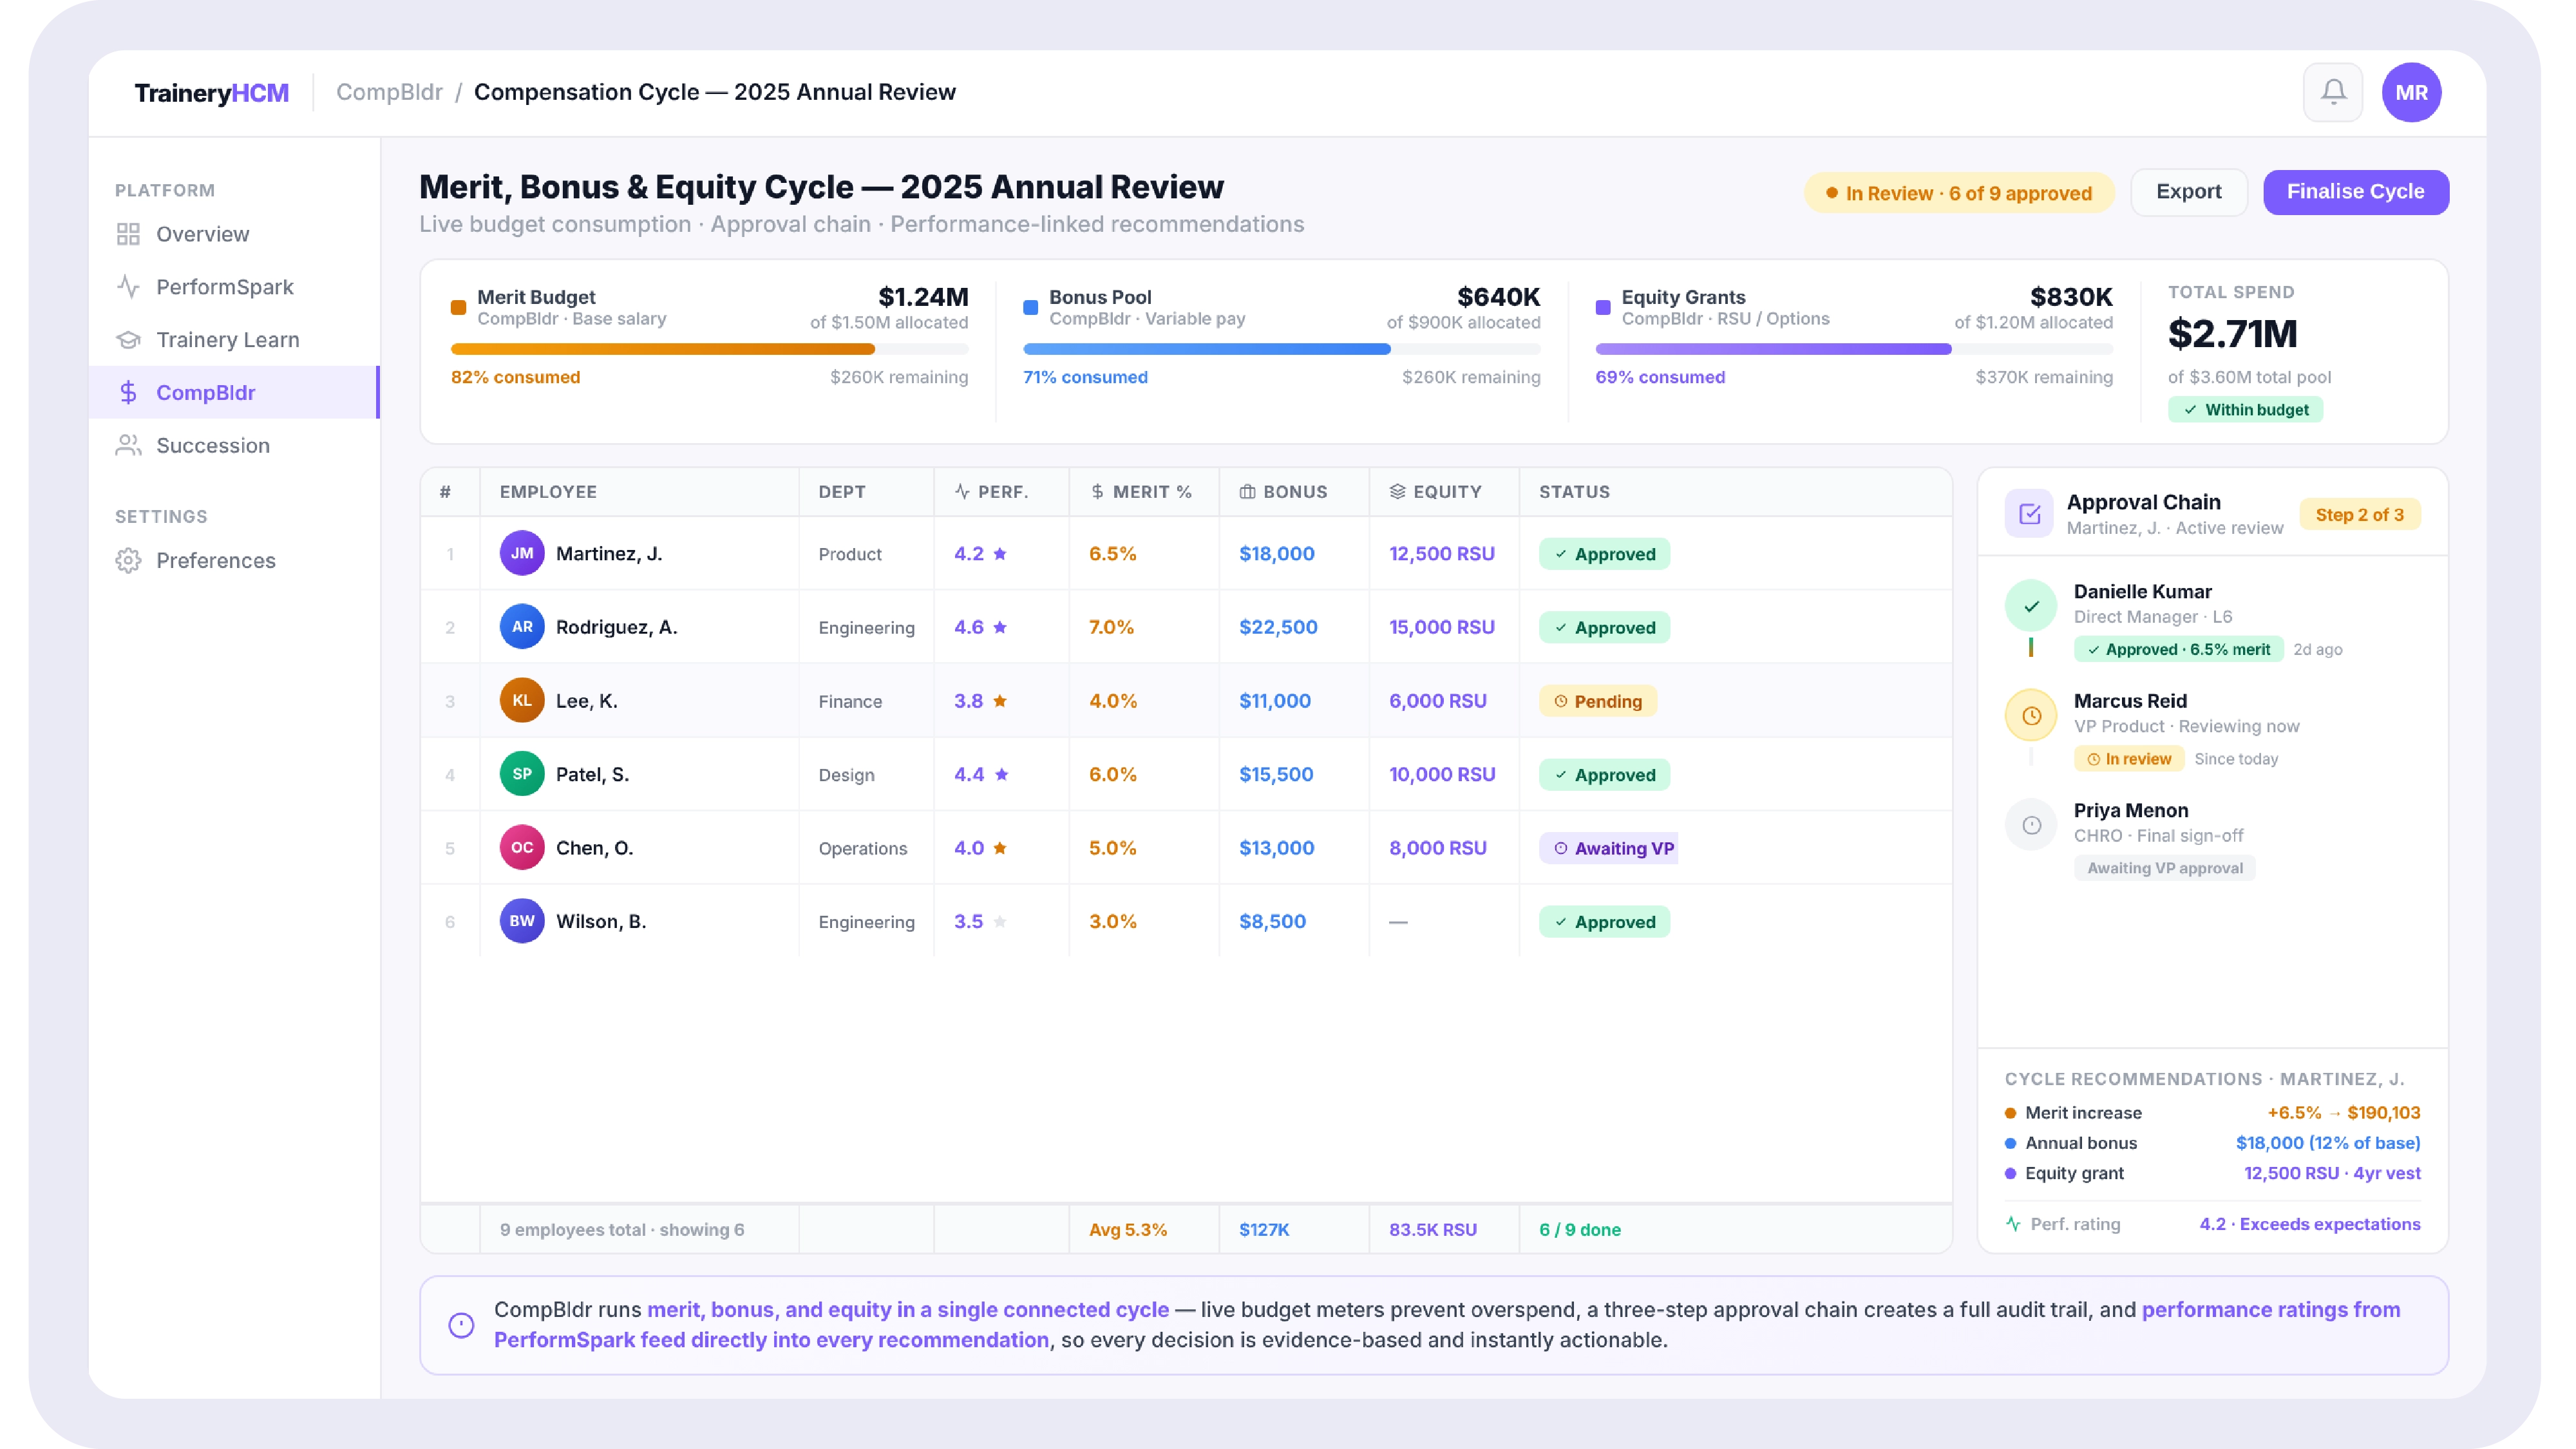Click Priya Menon's pending step icon
Viewport: 2576px width, 1449px height.
click(2031, 826)
